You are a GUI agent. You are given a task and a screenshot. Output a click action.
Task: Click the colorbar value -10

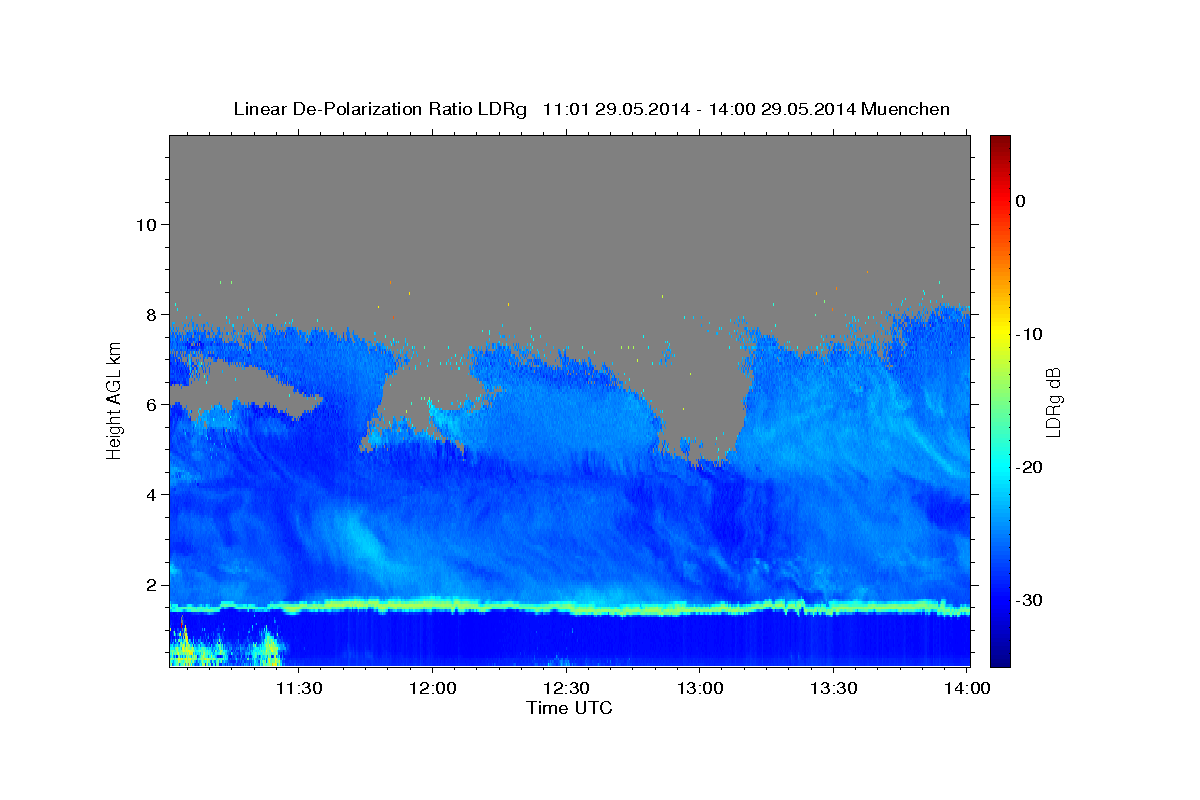point(1029,334)
